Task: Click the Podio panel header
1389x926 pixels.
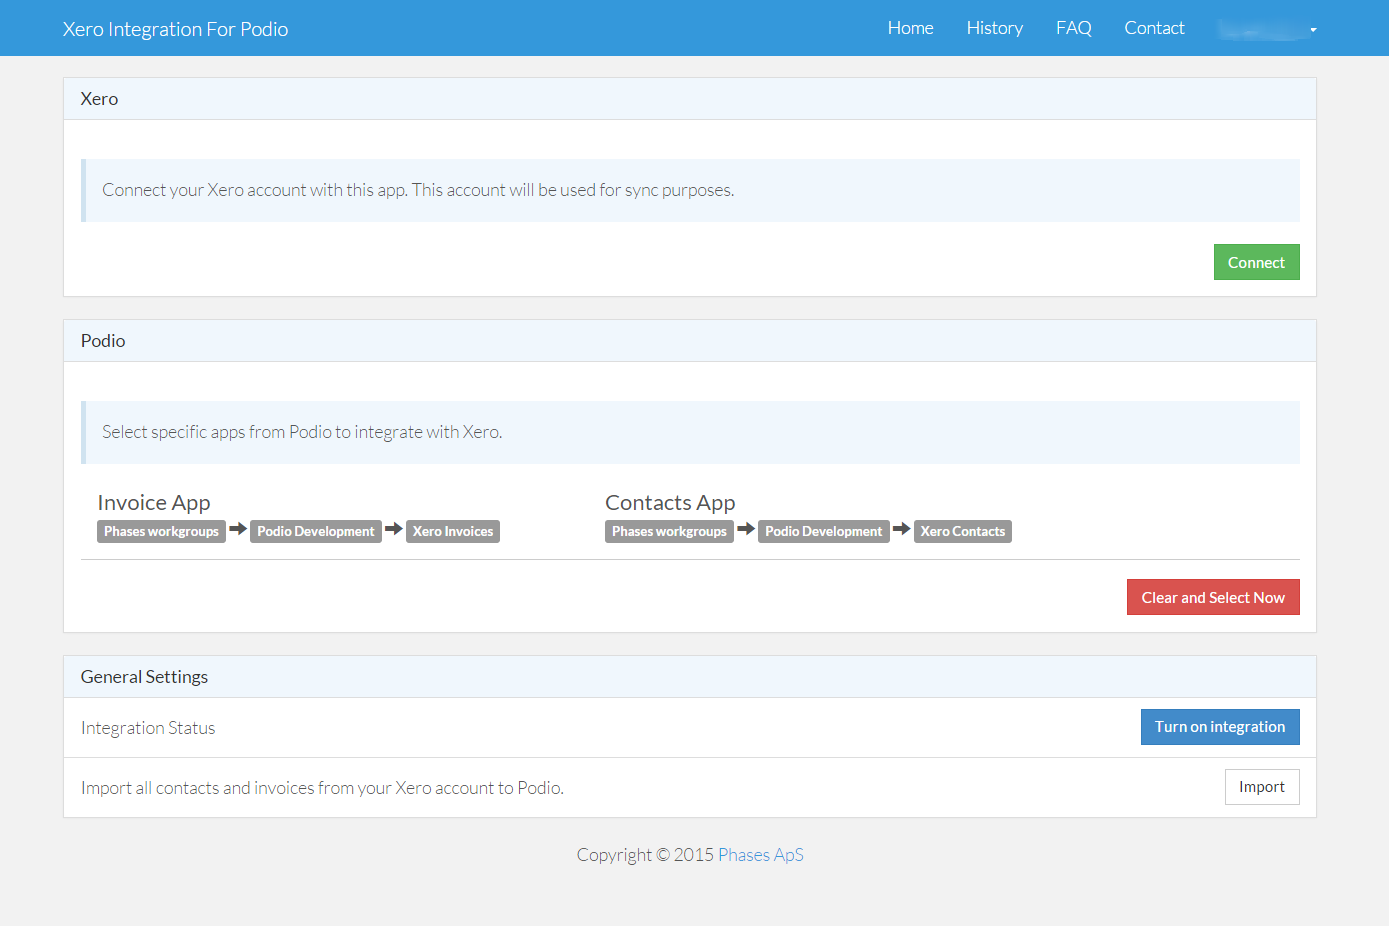Action: [690, 341]
